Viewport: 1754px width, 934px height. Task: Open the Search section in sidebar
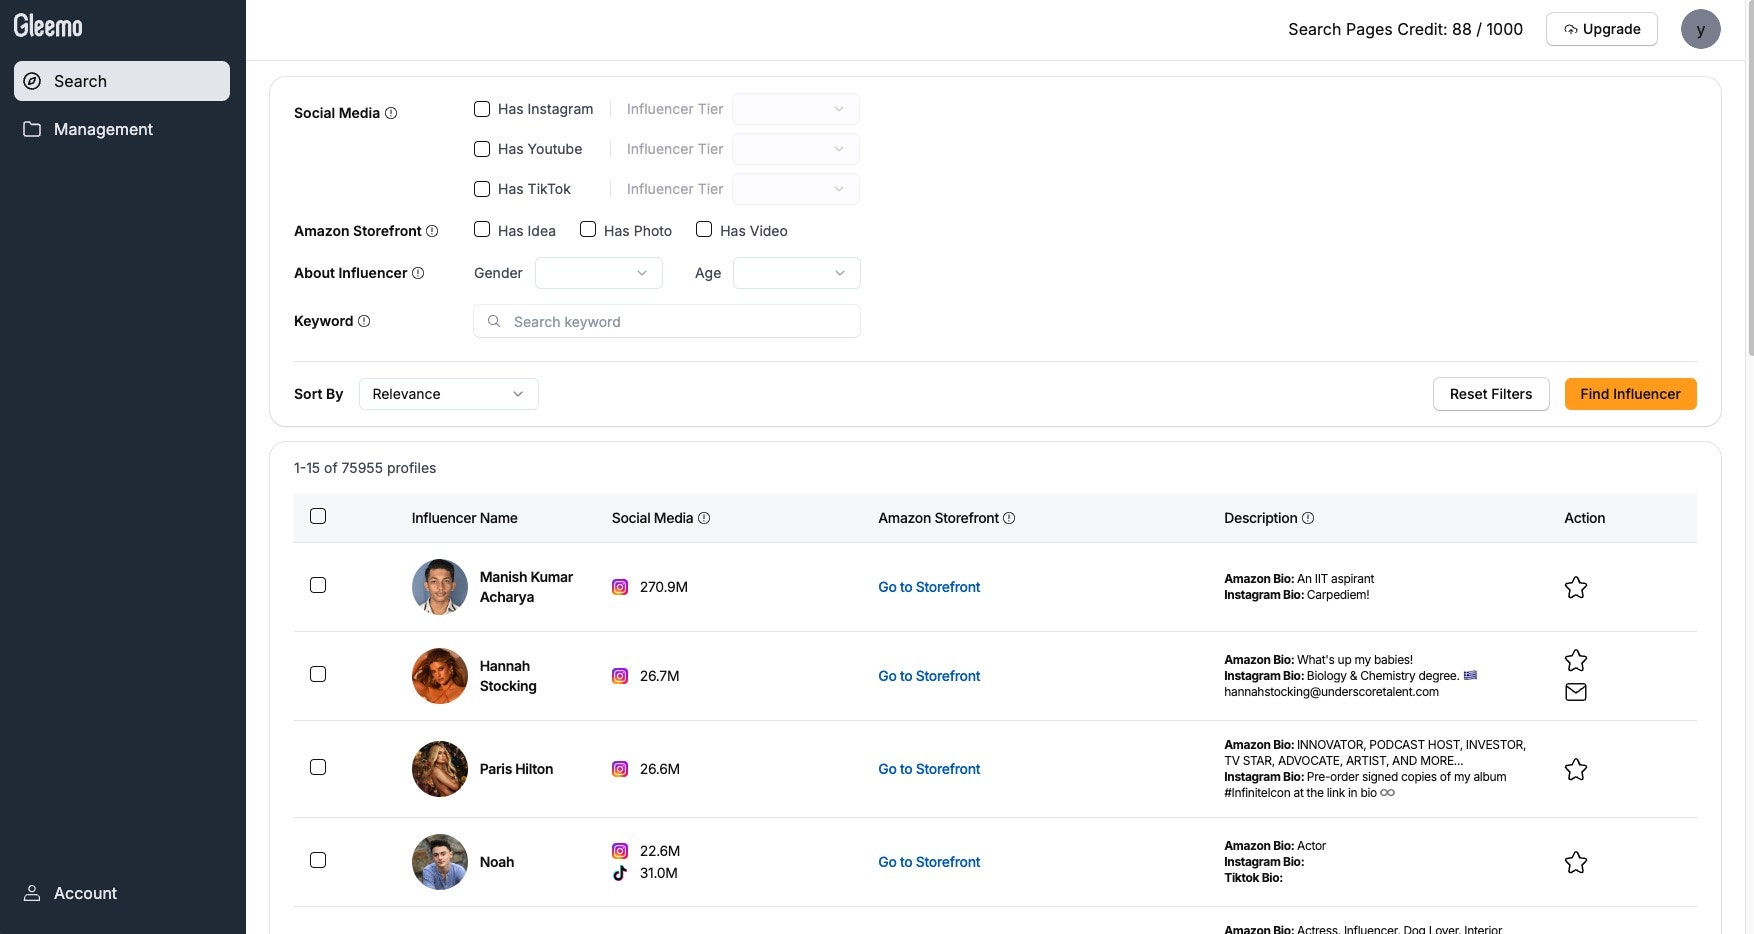(122, 81)
